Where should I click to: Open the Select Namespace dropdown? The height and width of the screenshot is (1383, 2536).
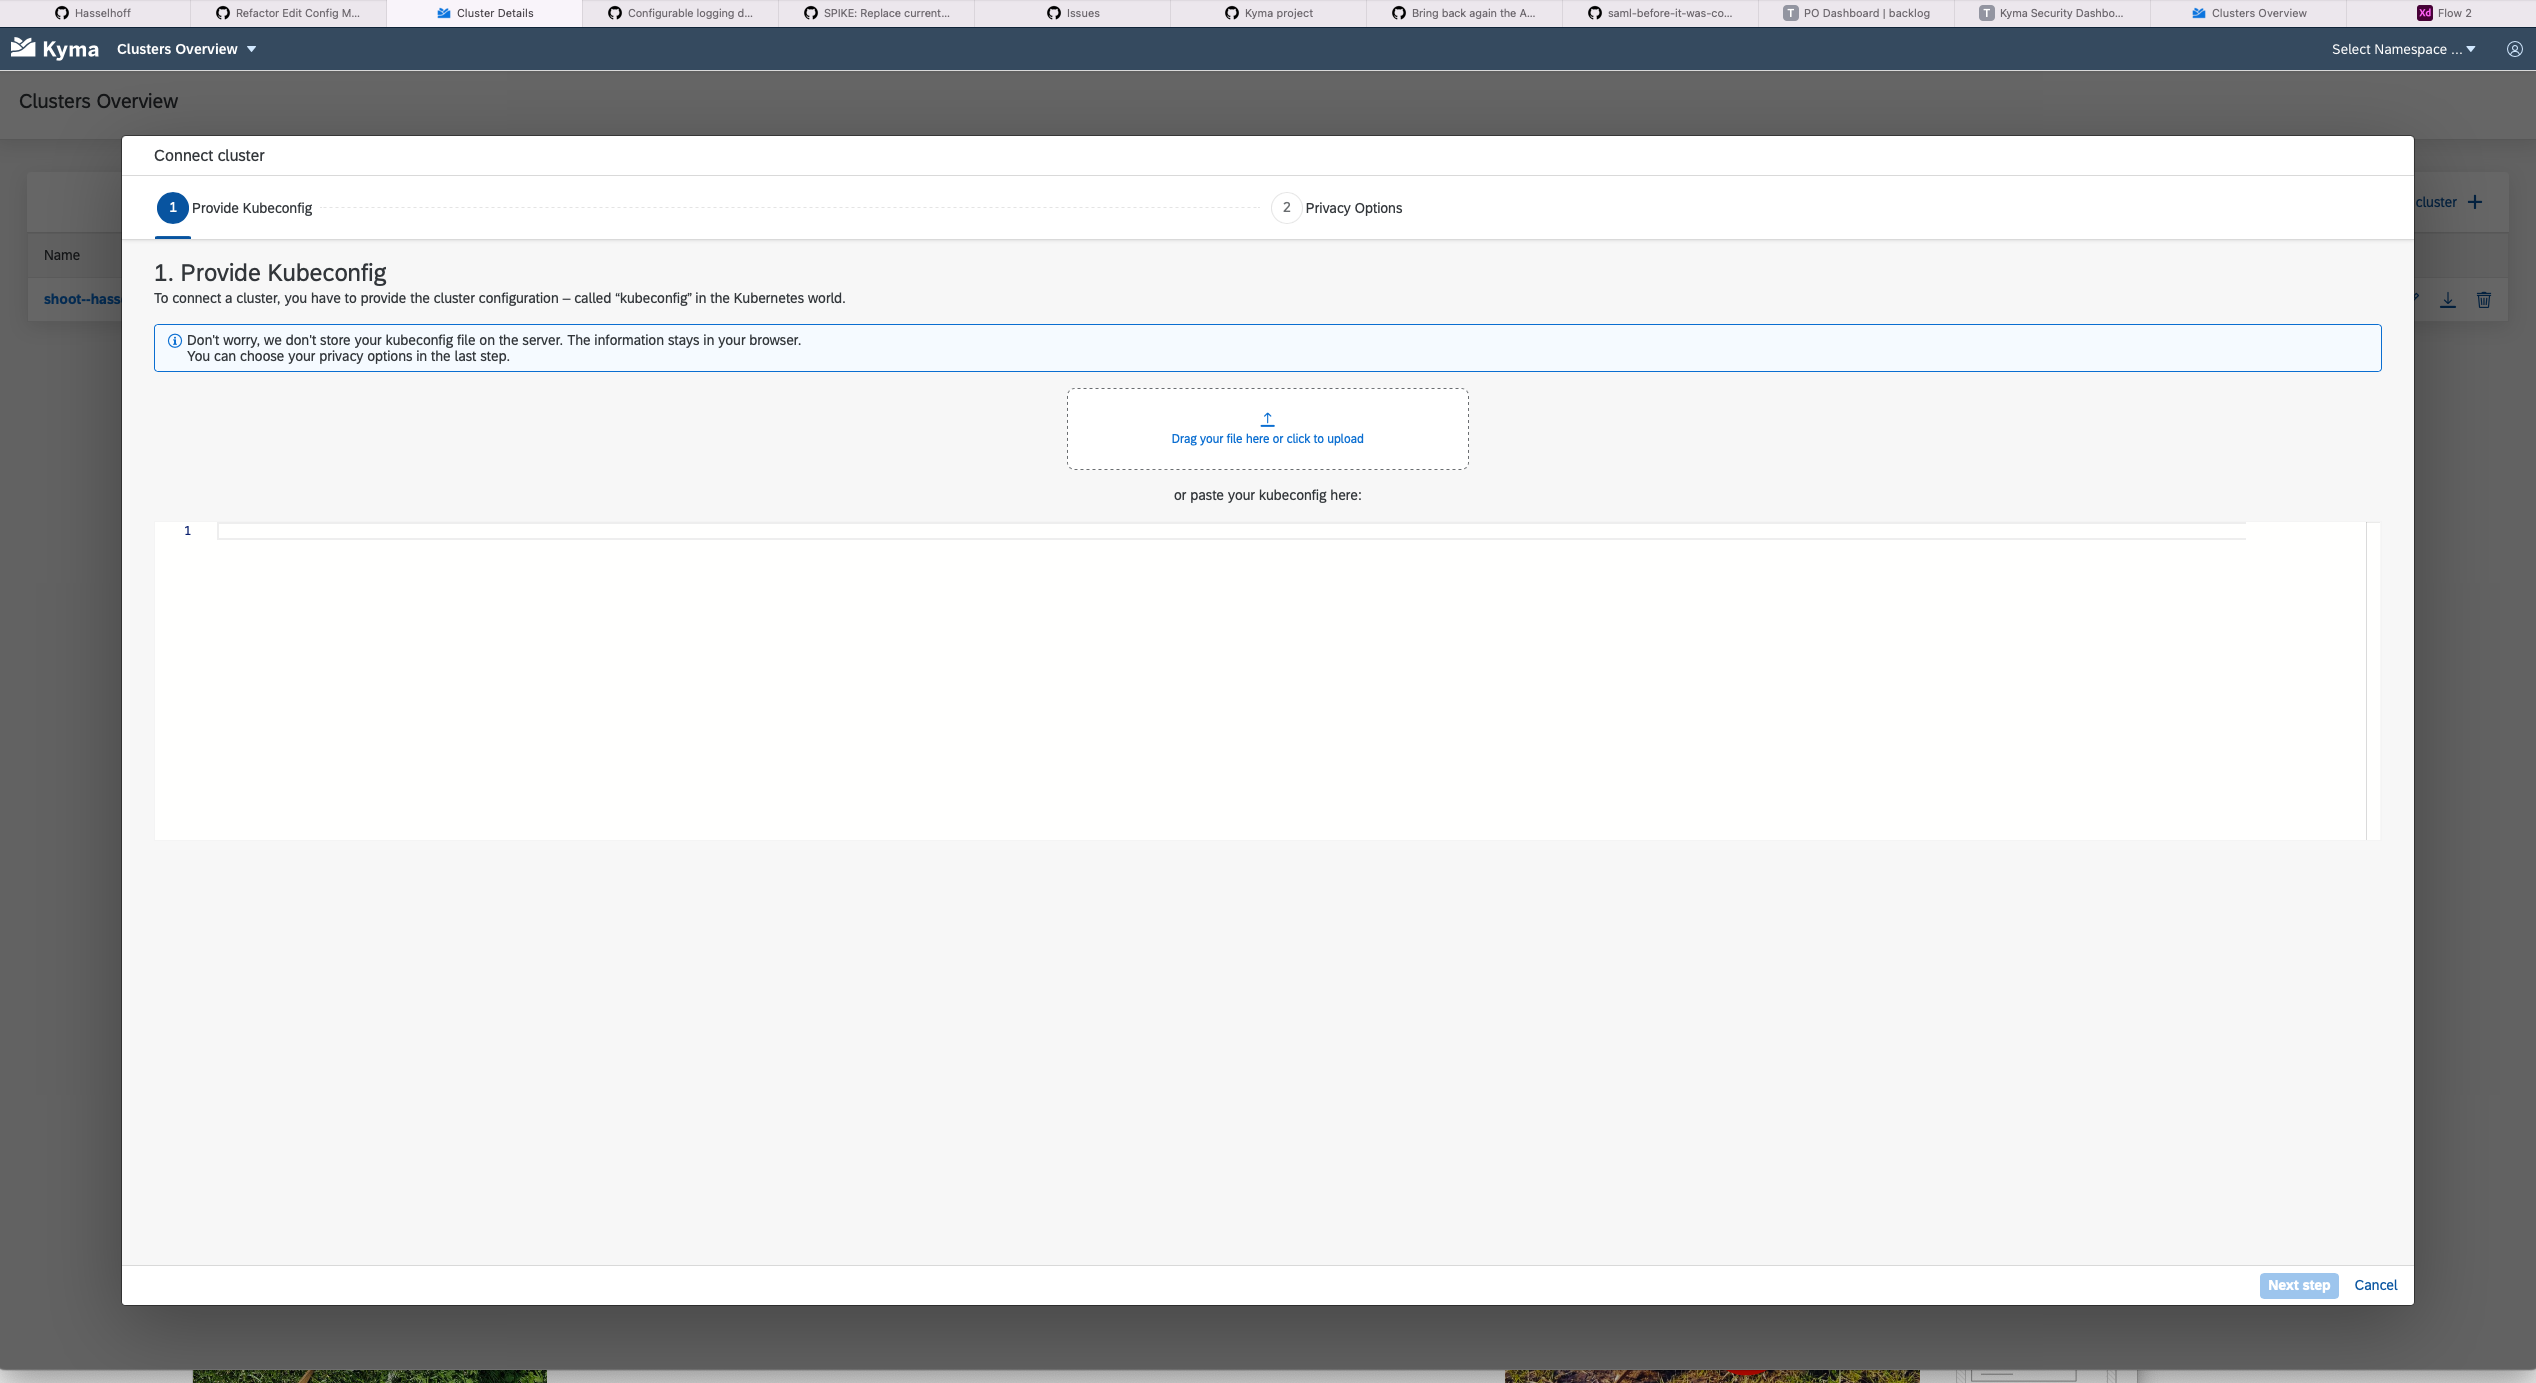point(2396,48)
